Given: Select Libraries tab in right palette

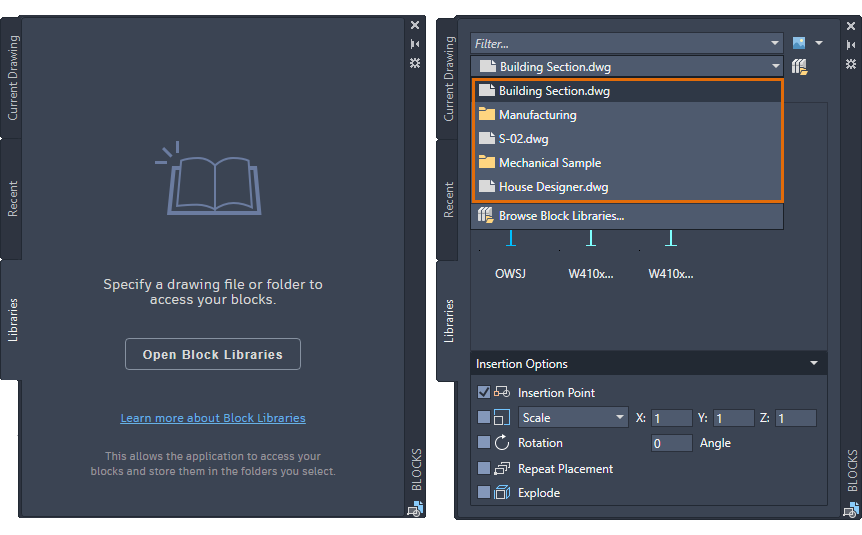Looking at the screenshot, I should point(449,321).
